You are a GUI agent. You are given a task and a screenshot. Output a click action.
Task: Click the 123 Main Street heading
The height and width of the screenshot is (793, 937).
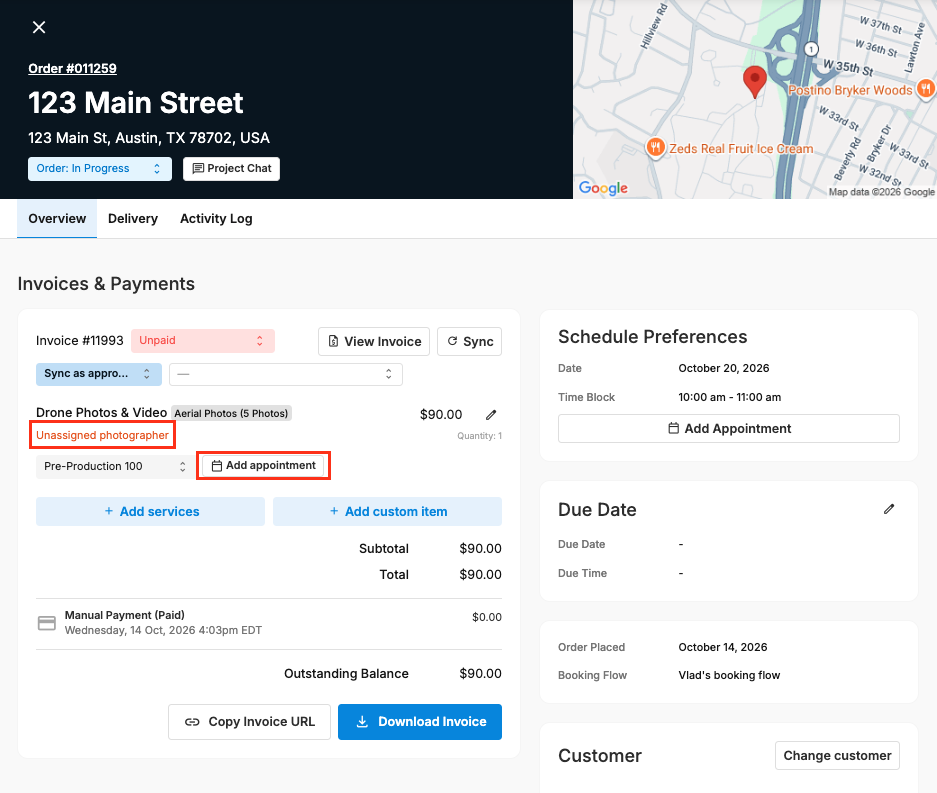point(136,102)
